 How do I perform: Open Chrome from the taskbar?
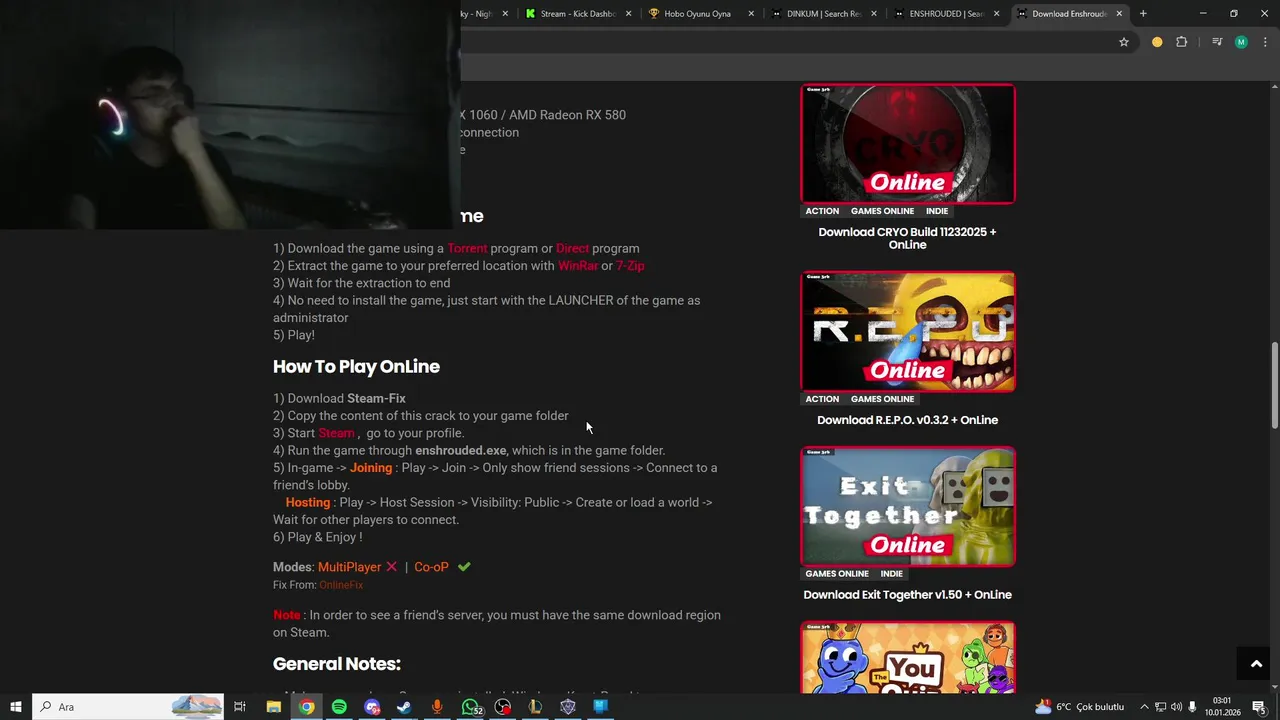click(307, 707)
